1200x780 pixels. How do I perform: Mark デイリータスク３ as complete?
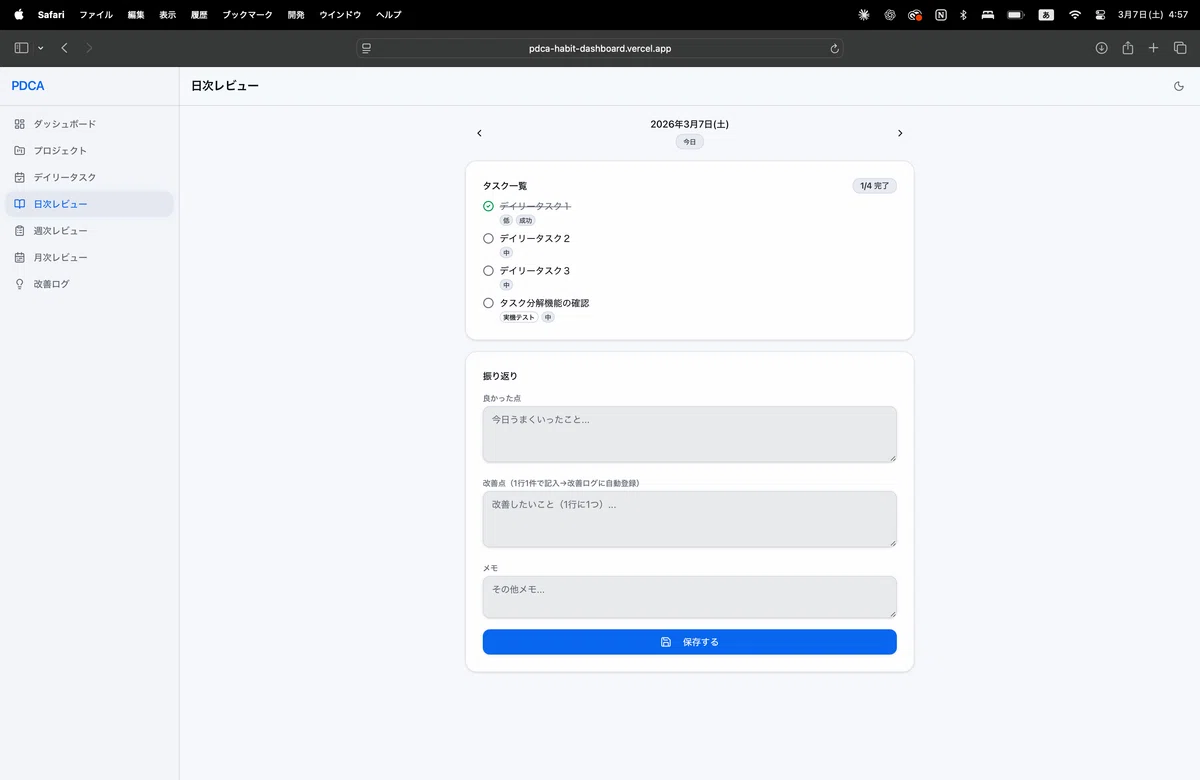pyautogui.click(x=488, y=270)
